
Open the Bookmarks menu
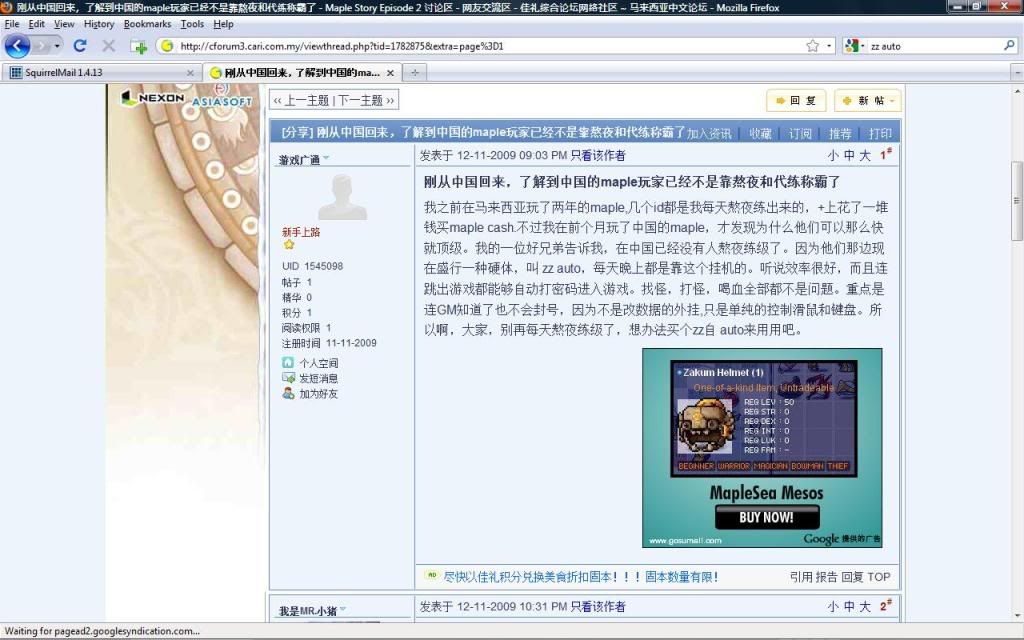coord(147,24)
